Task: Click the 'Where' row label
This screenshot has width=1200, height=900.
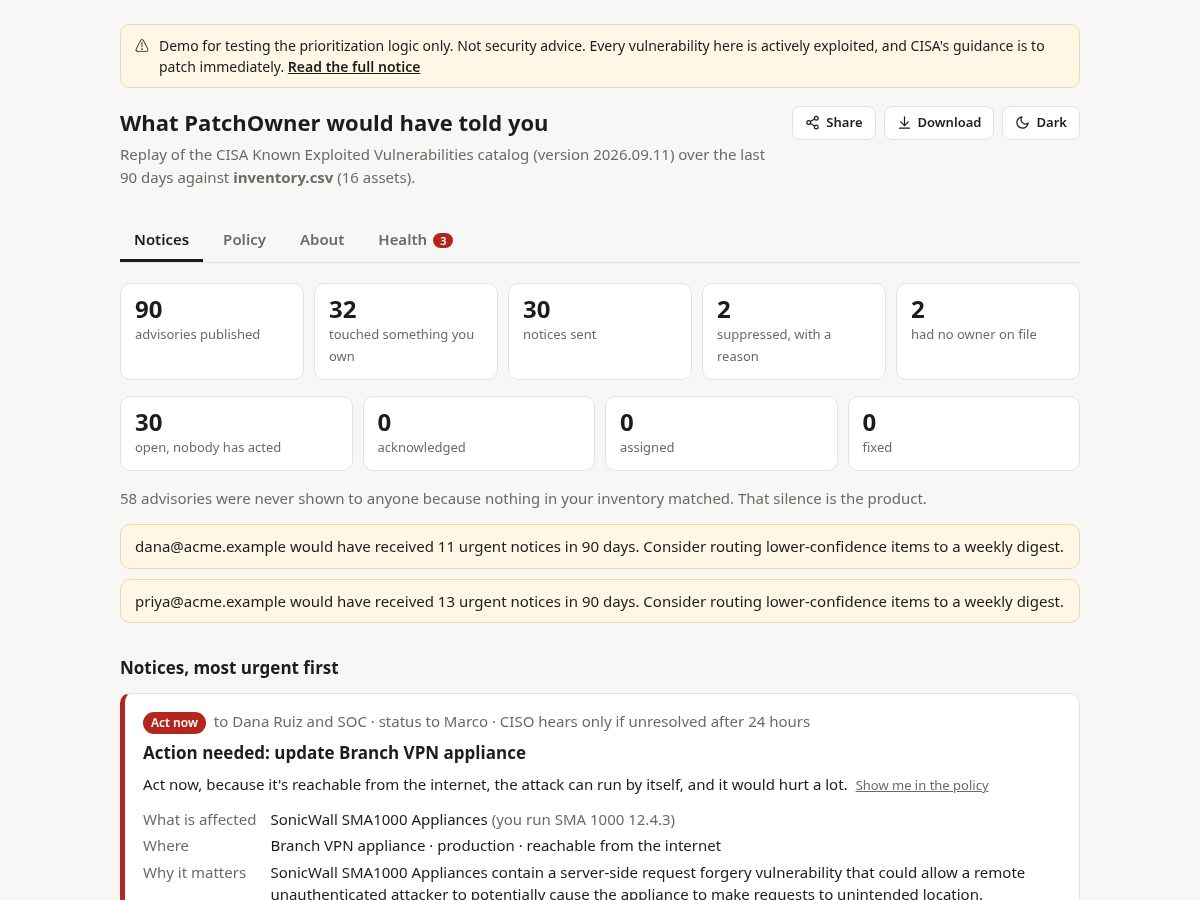Action: [166, 846]
